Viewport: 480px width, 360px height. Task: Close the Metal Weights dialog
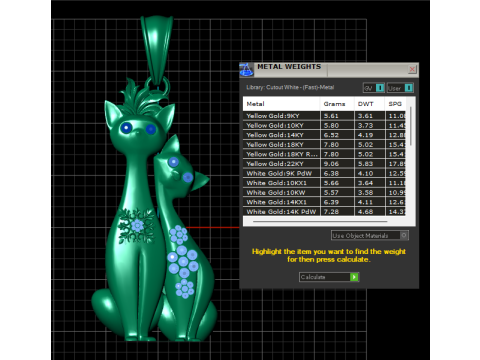click(412, 69)
